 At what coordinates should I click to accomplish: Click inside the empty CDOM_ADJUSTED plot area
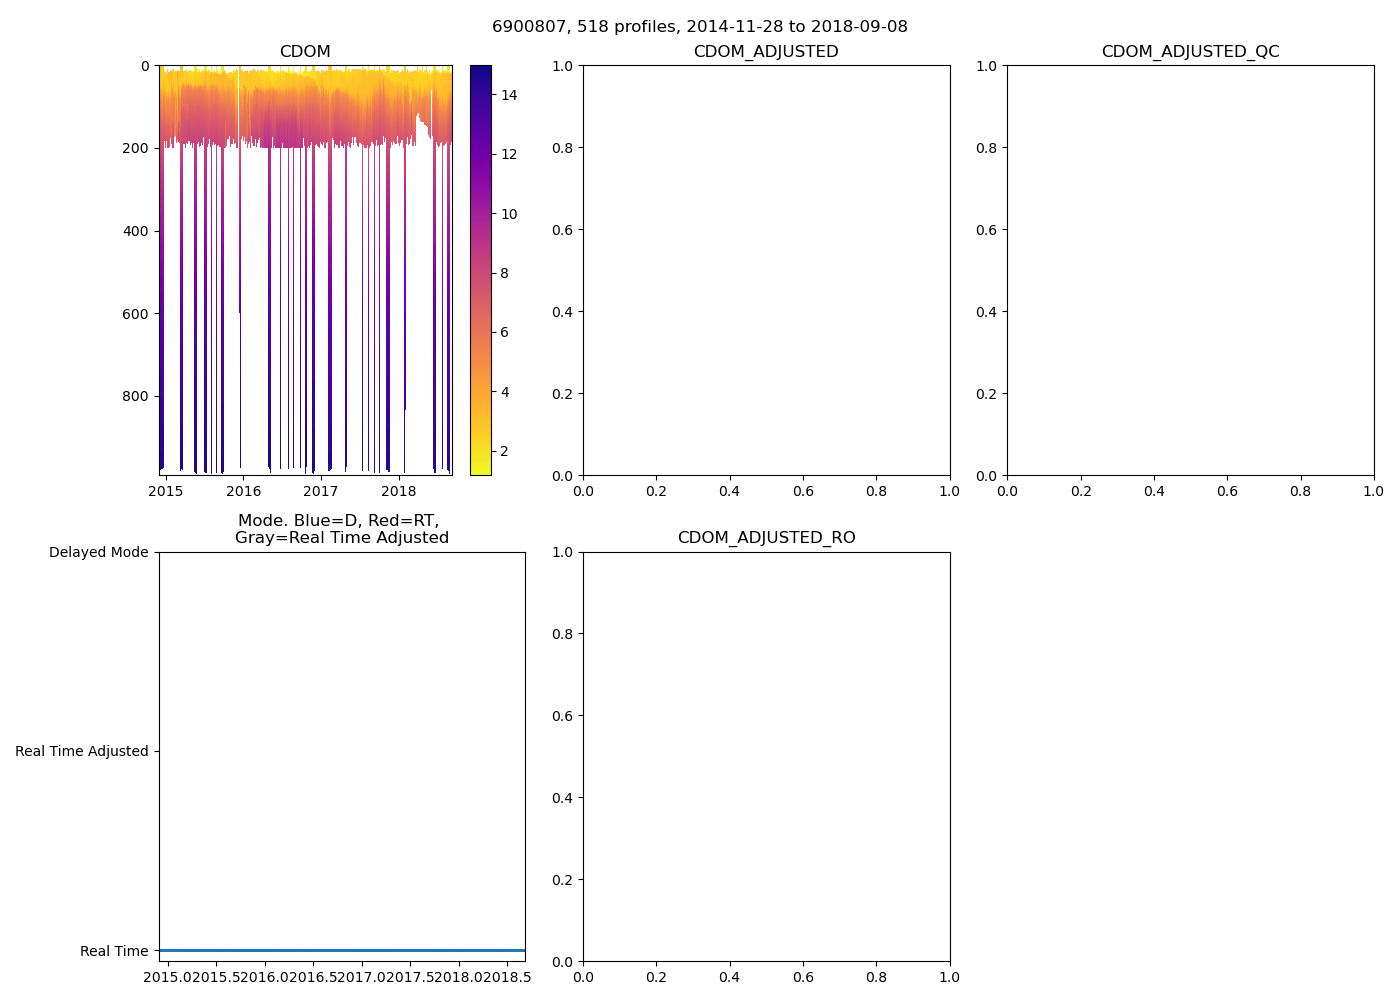[766, 270]
